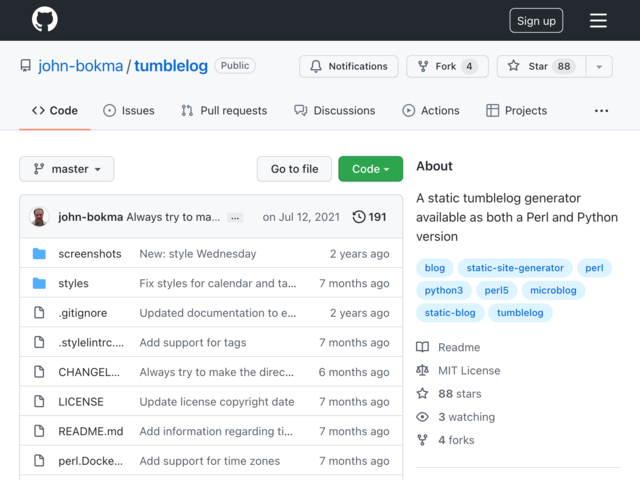
Task: Open the master branch selector
Action: tap(67, 169)
